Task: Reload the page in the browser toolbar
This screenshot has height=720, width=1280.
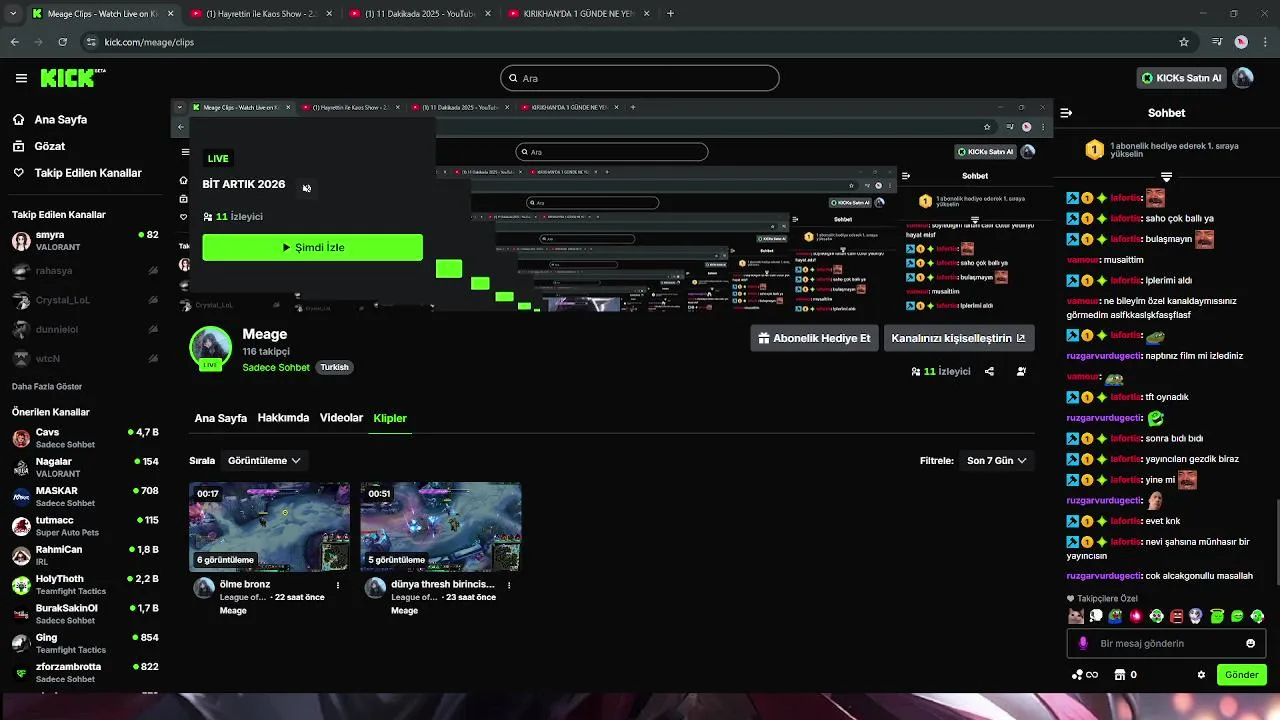Action: [62, 42]
